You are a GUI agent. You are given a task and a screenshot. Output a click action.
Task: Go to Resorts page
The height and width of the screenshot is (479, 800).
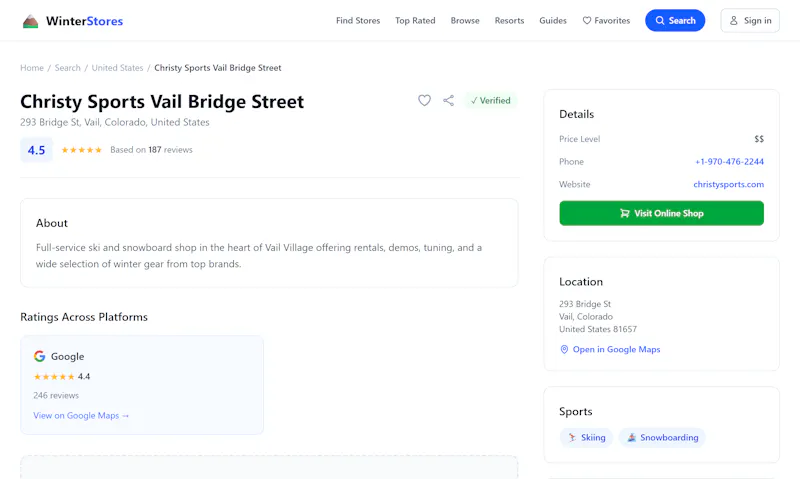[509, 20]
